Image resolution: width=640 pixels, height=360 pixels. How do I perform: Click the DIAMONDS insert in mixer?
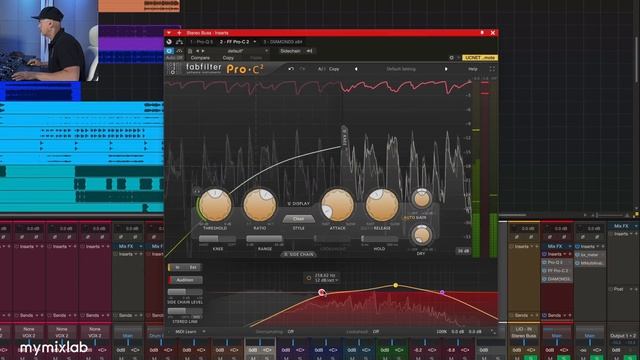tap(557, 279)
